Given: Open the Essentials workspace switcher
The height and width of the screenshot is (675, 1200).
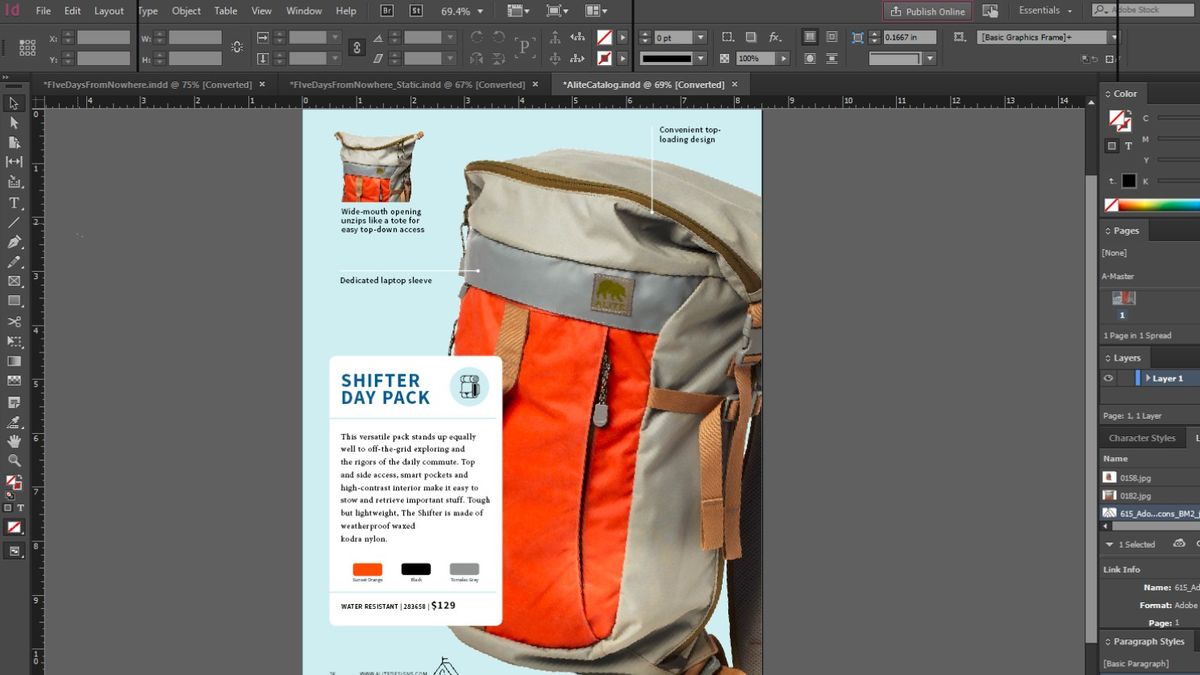Looking at the screenshot, I should point(1042,10).
